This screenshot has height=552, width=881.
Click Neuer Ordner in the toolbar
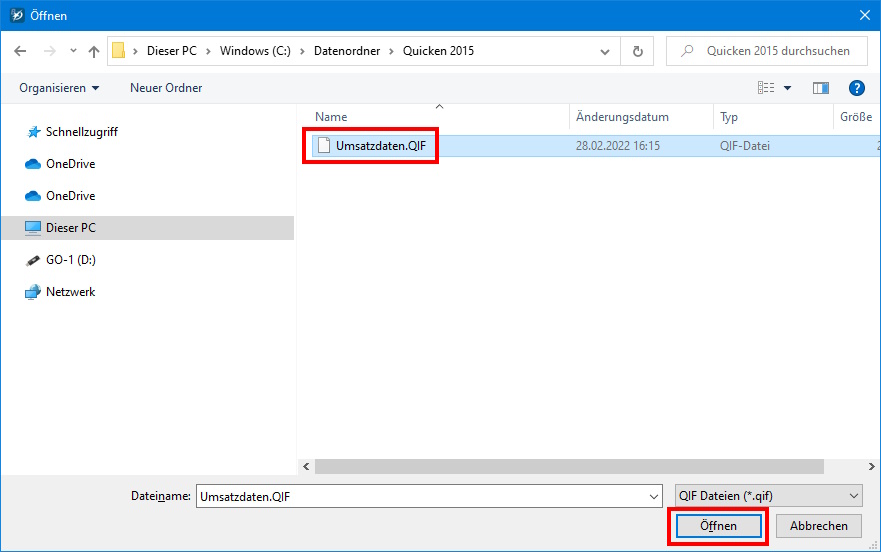point(166,88)
